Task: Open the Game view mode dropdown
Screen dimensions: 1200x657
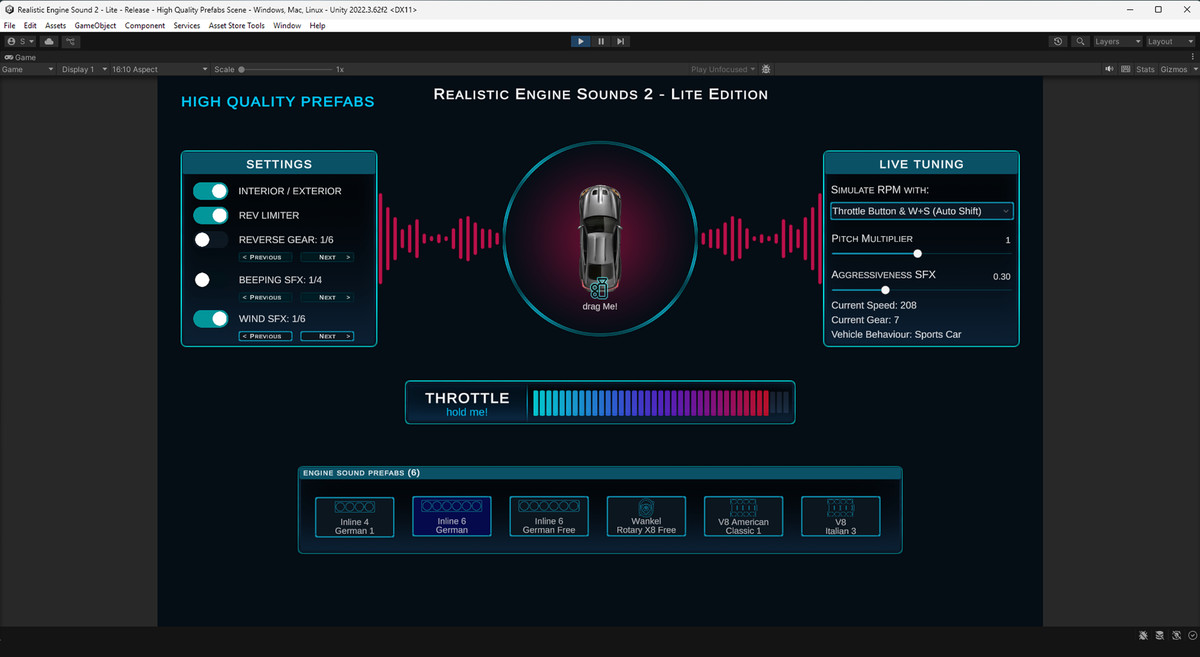Action: pyautogui.click(x=27, y=69)
